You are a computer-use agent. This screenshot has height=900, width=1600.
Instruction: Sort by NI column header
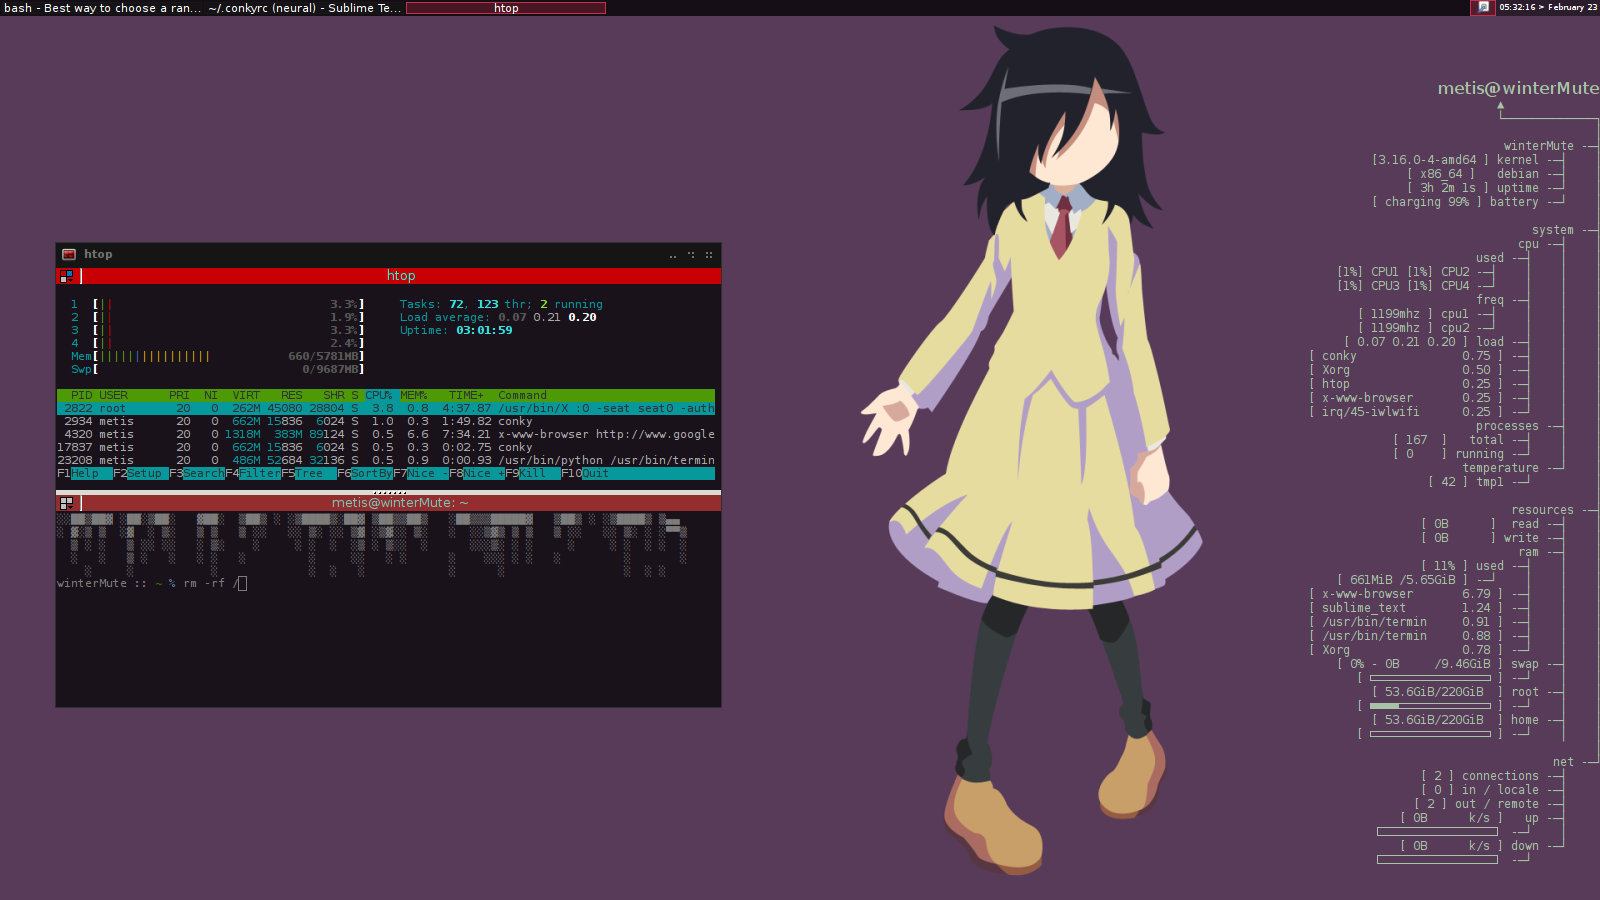pos(211,395)
